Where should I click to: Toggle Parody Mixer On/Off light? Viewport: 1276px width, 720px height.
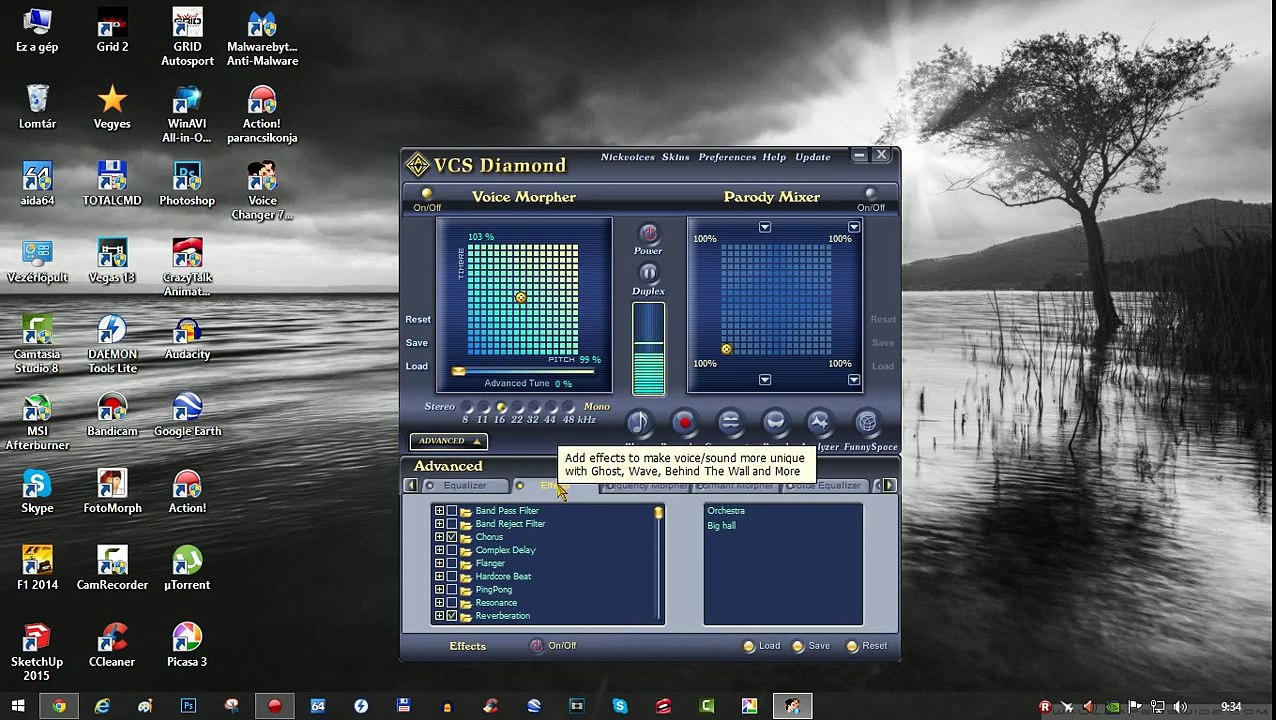point(870,194)
